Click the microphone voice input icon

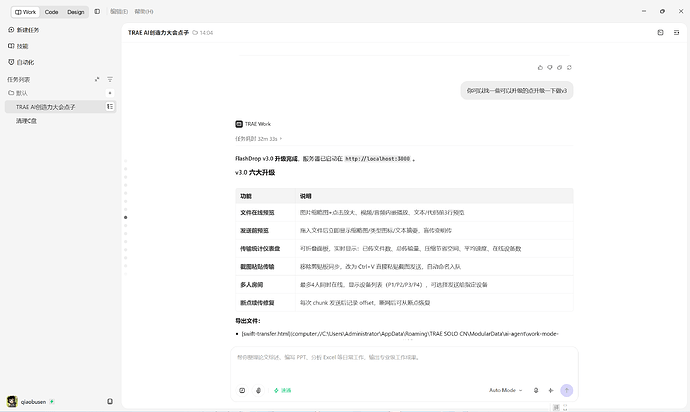[x=259, y=390]
